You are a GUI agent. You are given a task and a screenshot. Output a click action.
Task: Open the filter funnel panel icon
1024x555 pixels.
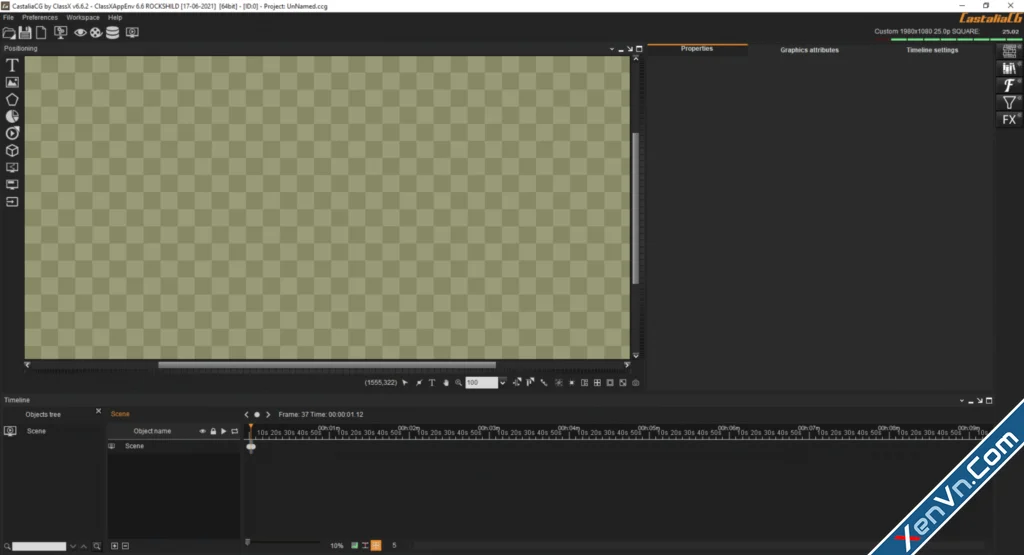coord(1009,103)
